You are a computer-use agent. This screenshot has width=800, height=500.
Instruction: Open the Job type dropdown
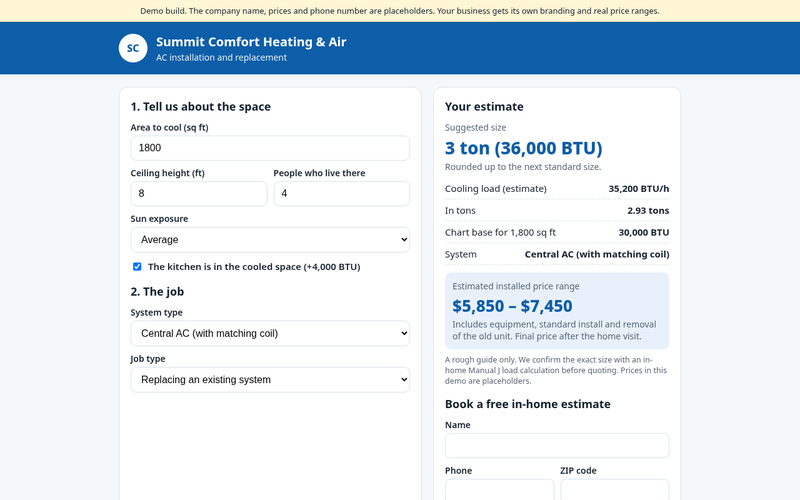tap(270, 380)
